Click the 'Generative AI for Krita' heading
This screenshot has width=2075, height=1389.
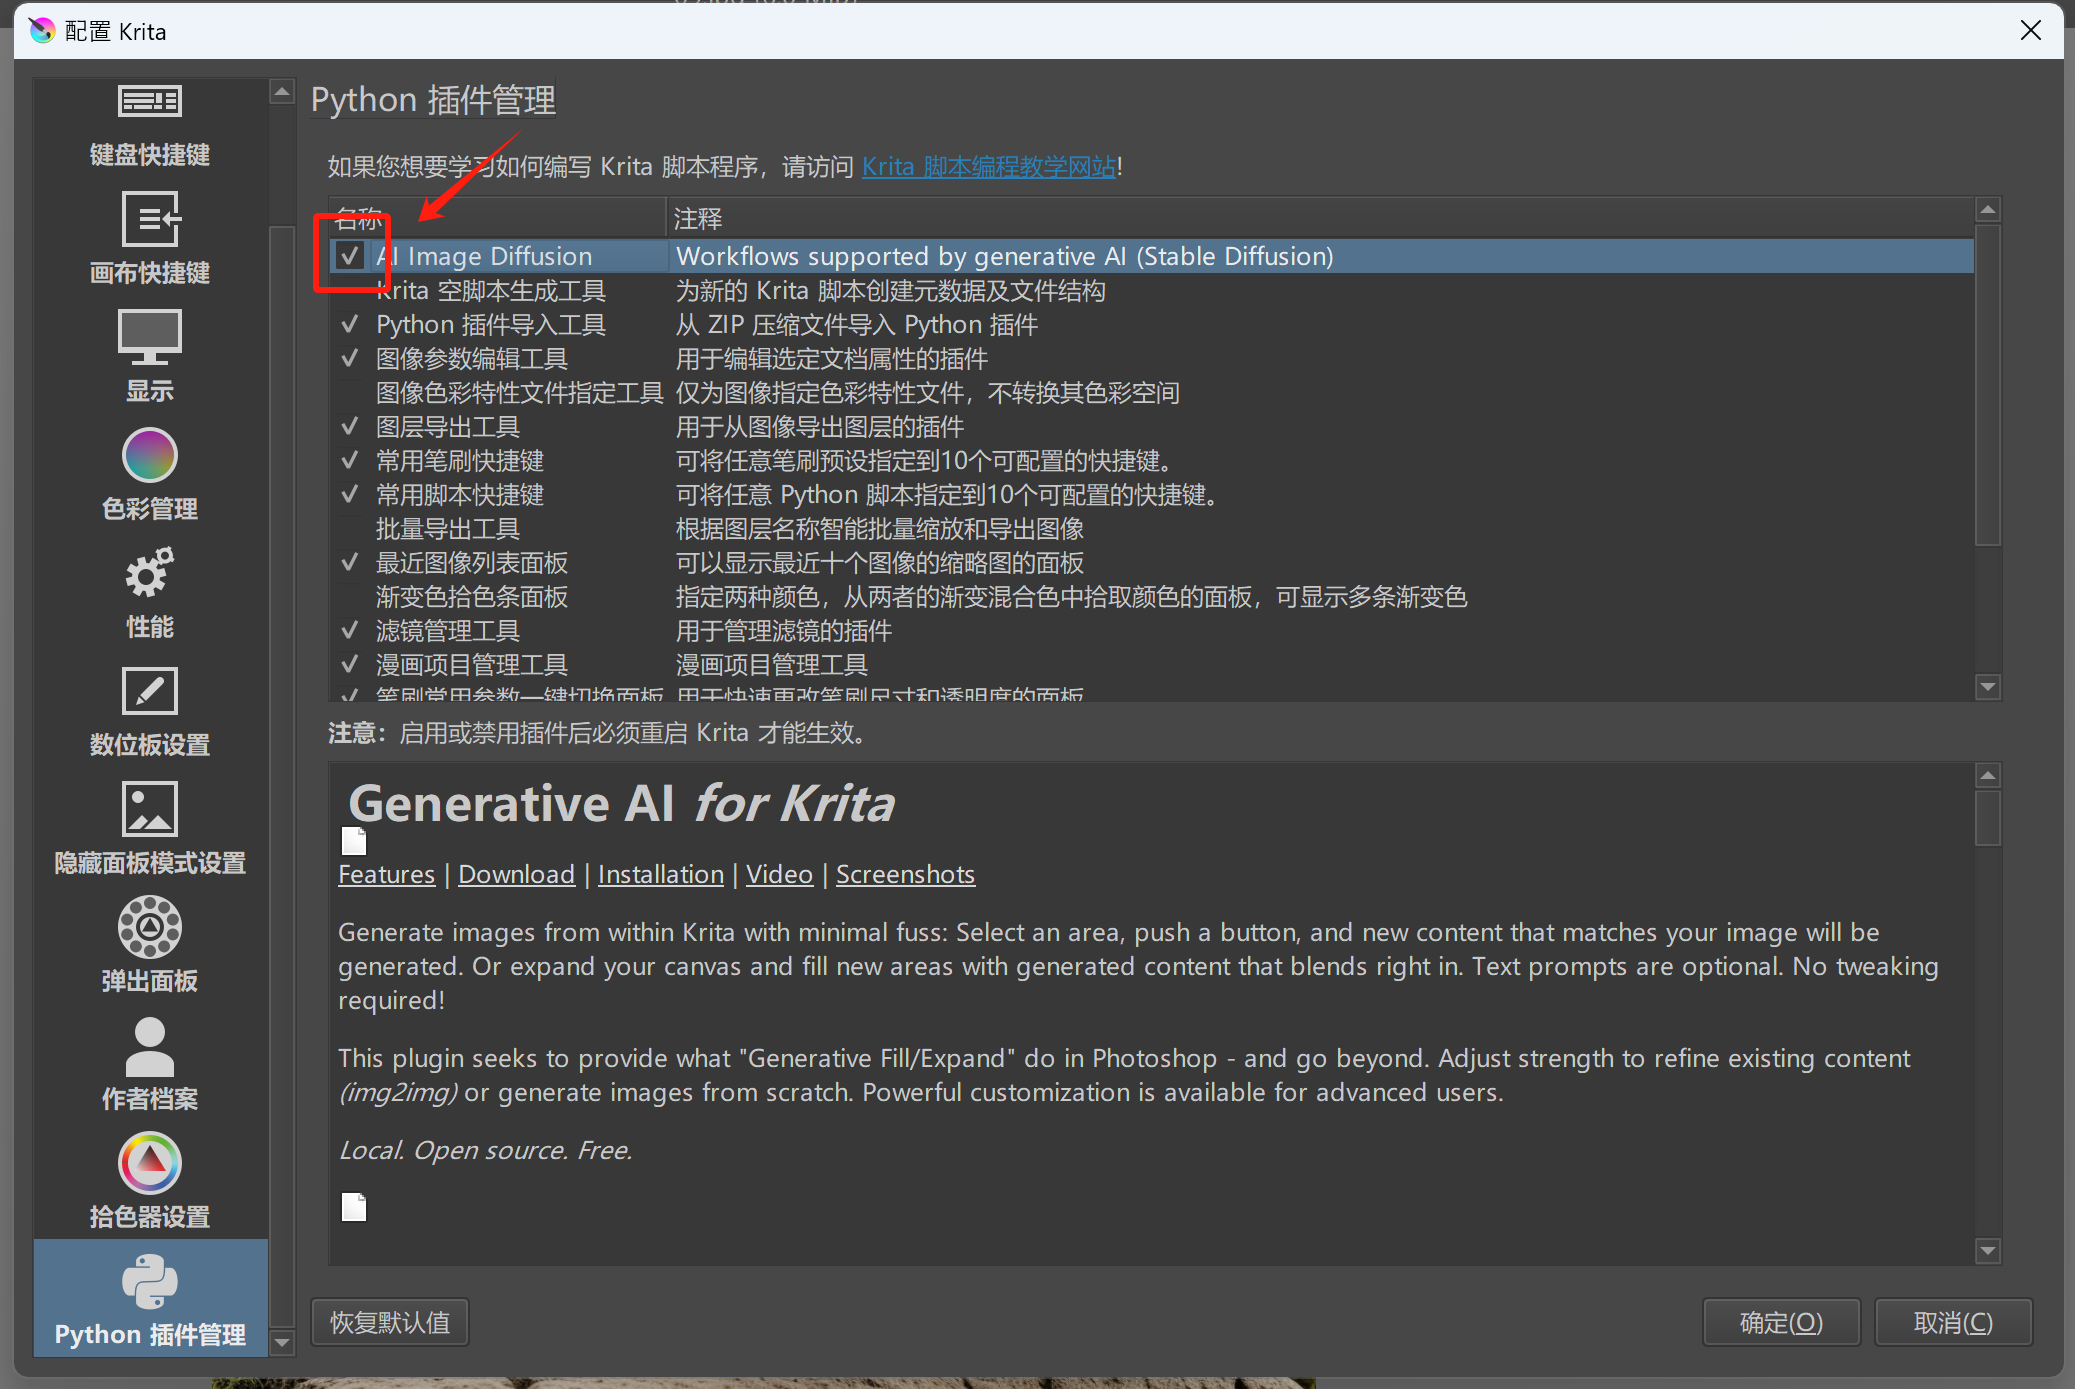coord(621,803)
